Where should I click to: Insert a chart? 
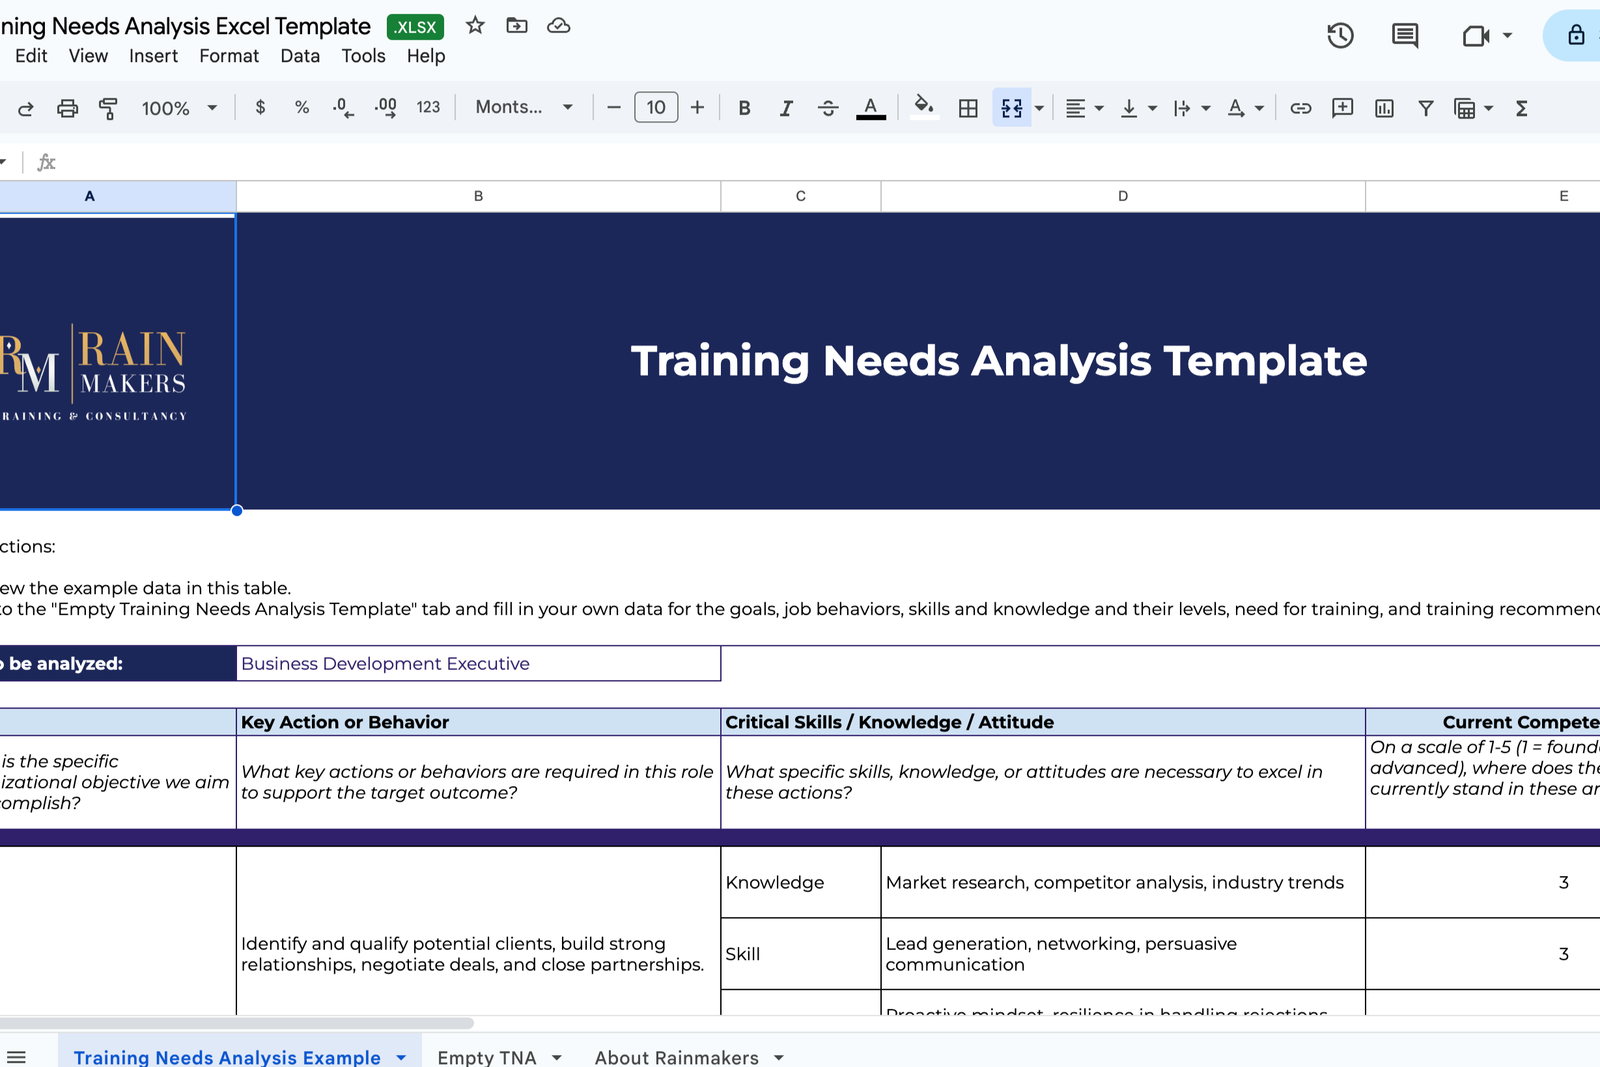[1384, 108]
